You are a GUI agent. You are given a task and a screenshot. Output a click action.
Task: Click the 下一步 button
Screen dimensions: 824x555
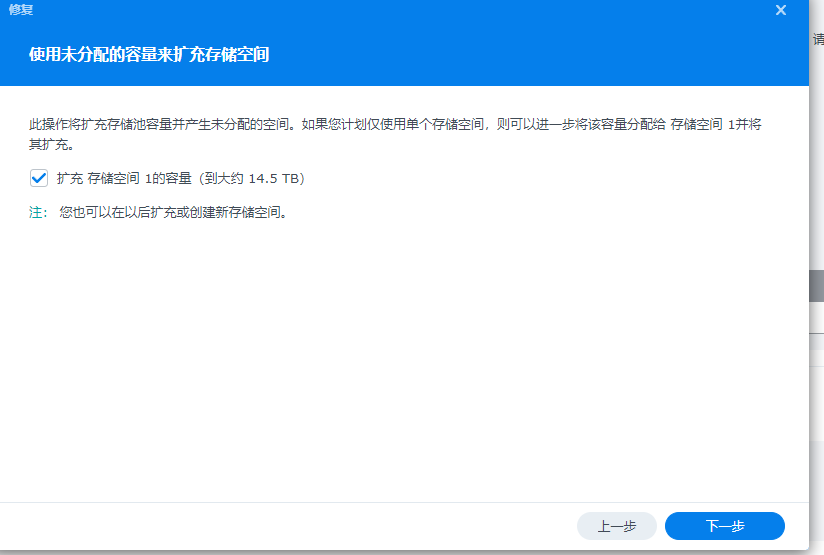(x=725, y=526)
